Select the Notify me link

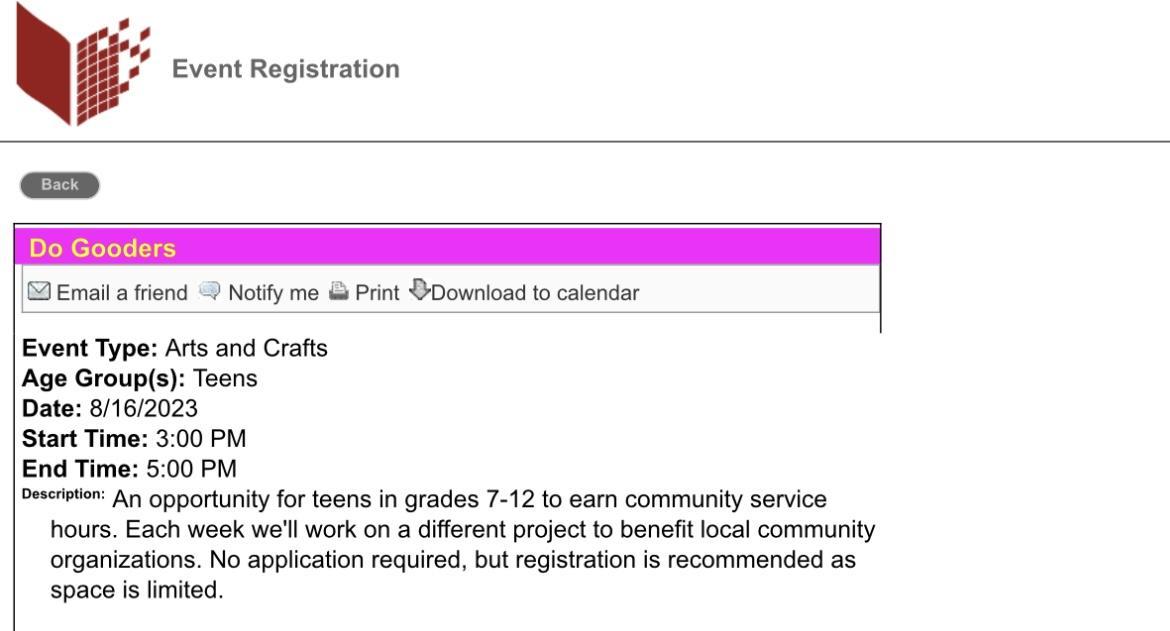click(x=273, y=293)
